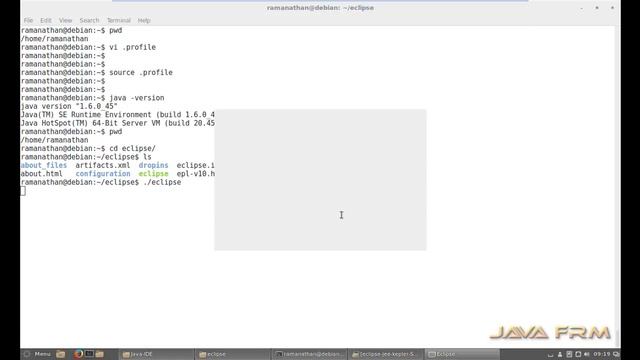
Task: Open the Help menu
Action: 144,20
